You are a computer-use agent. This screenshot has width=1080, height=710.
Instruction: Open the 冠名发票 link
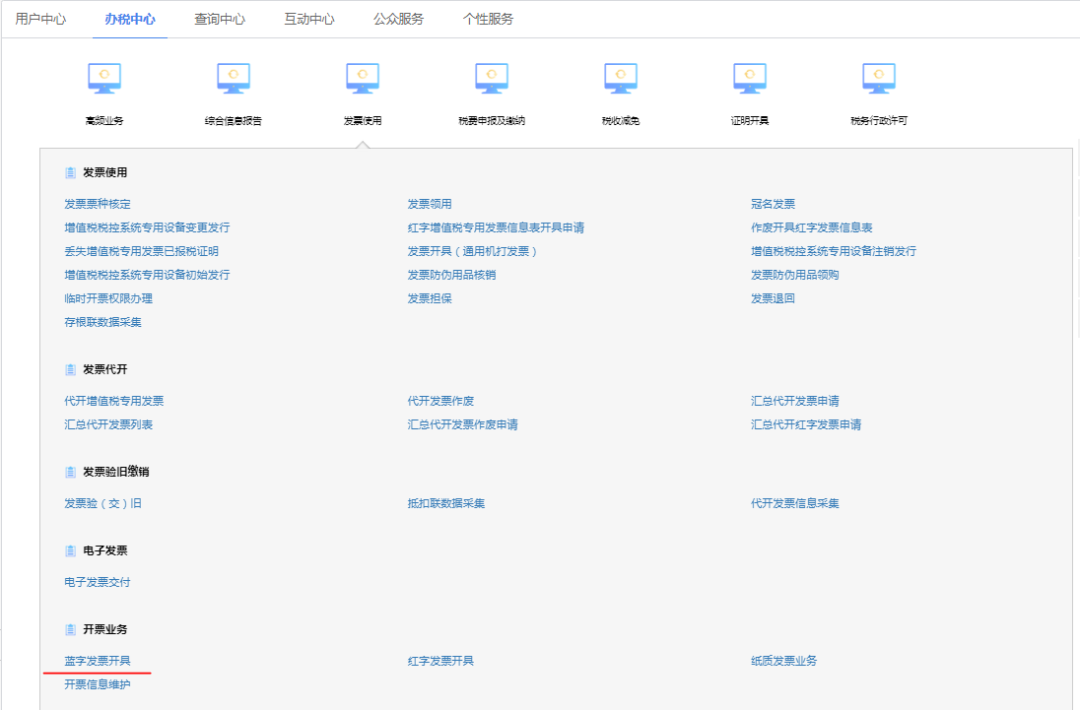(773, 204)
